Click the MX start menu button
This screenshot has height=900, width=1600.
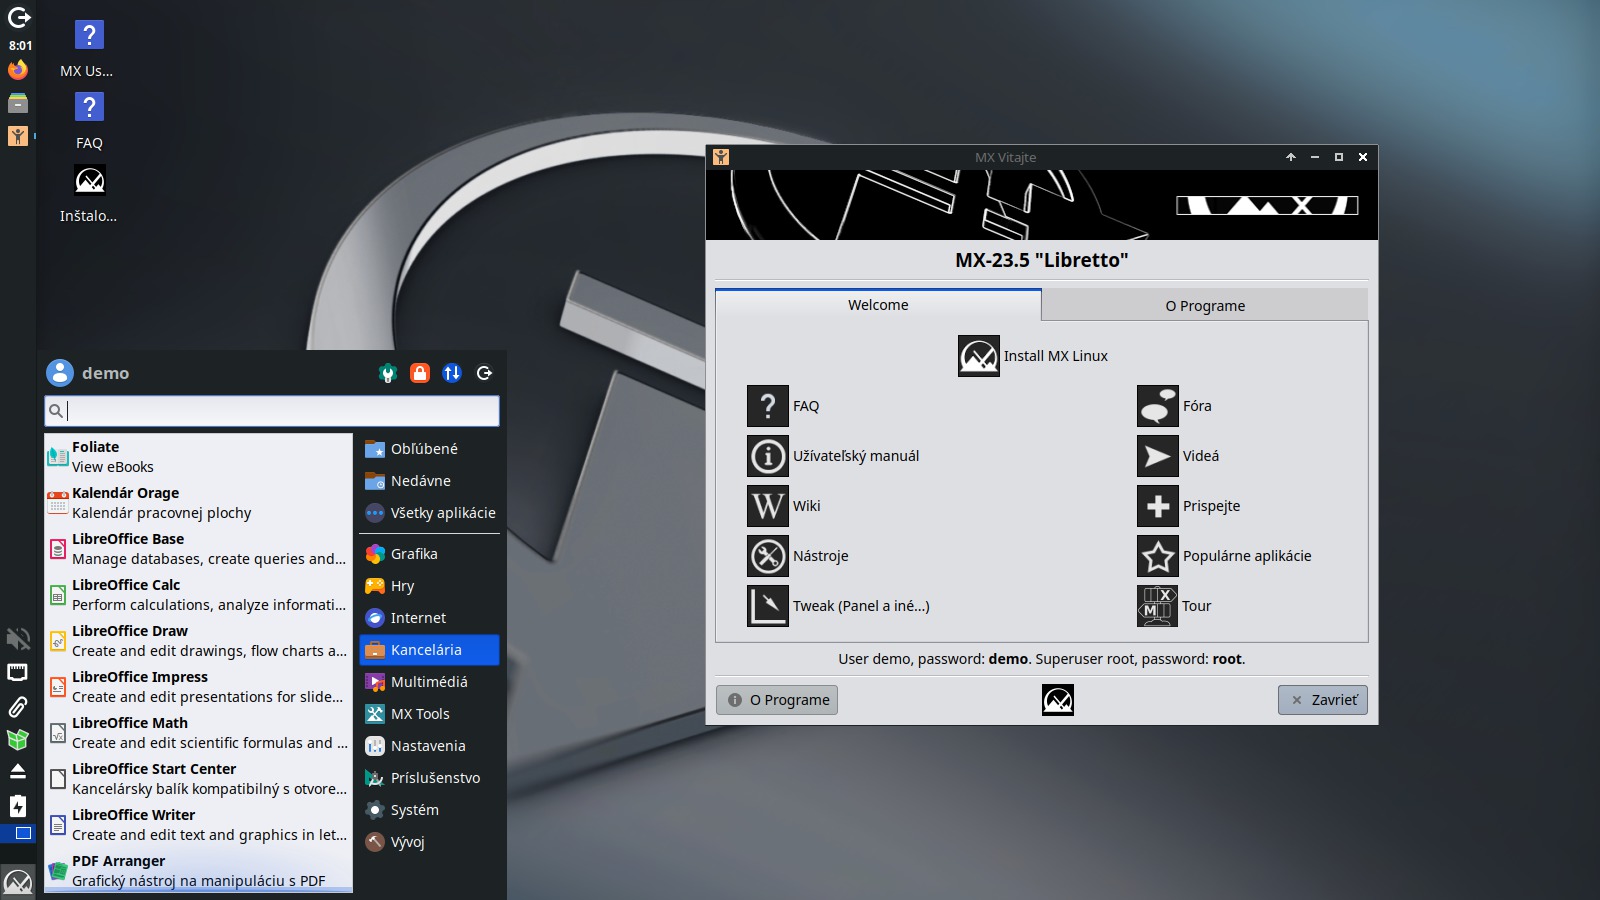[18, 882]
